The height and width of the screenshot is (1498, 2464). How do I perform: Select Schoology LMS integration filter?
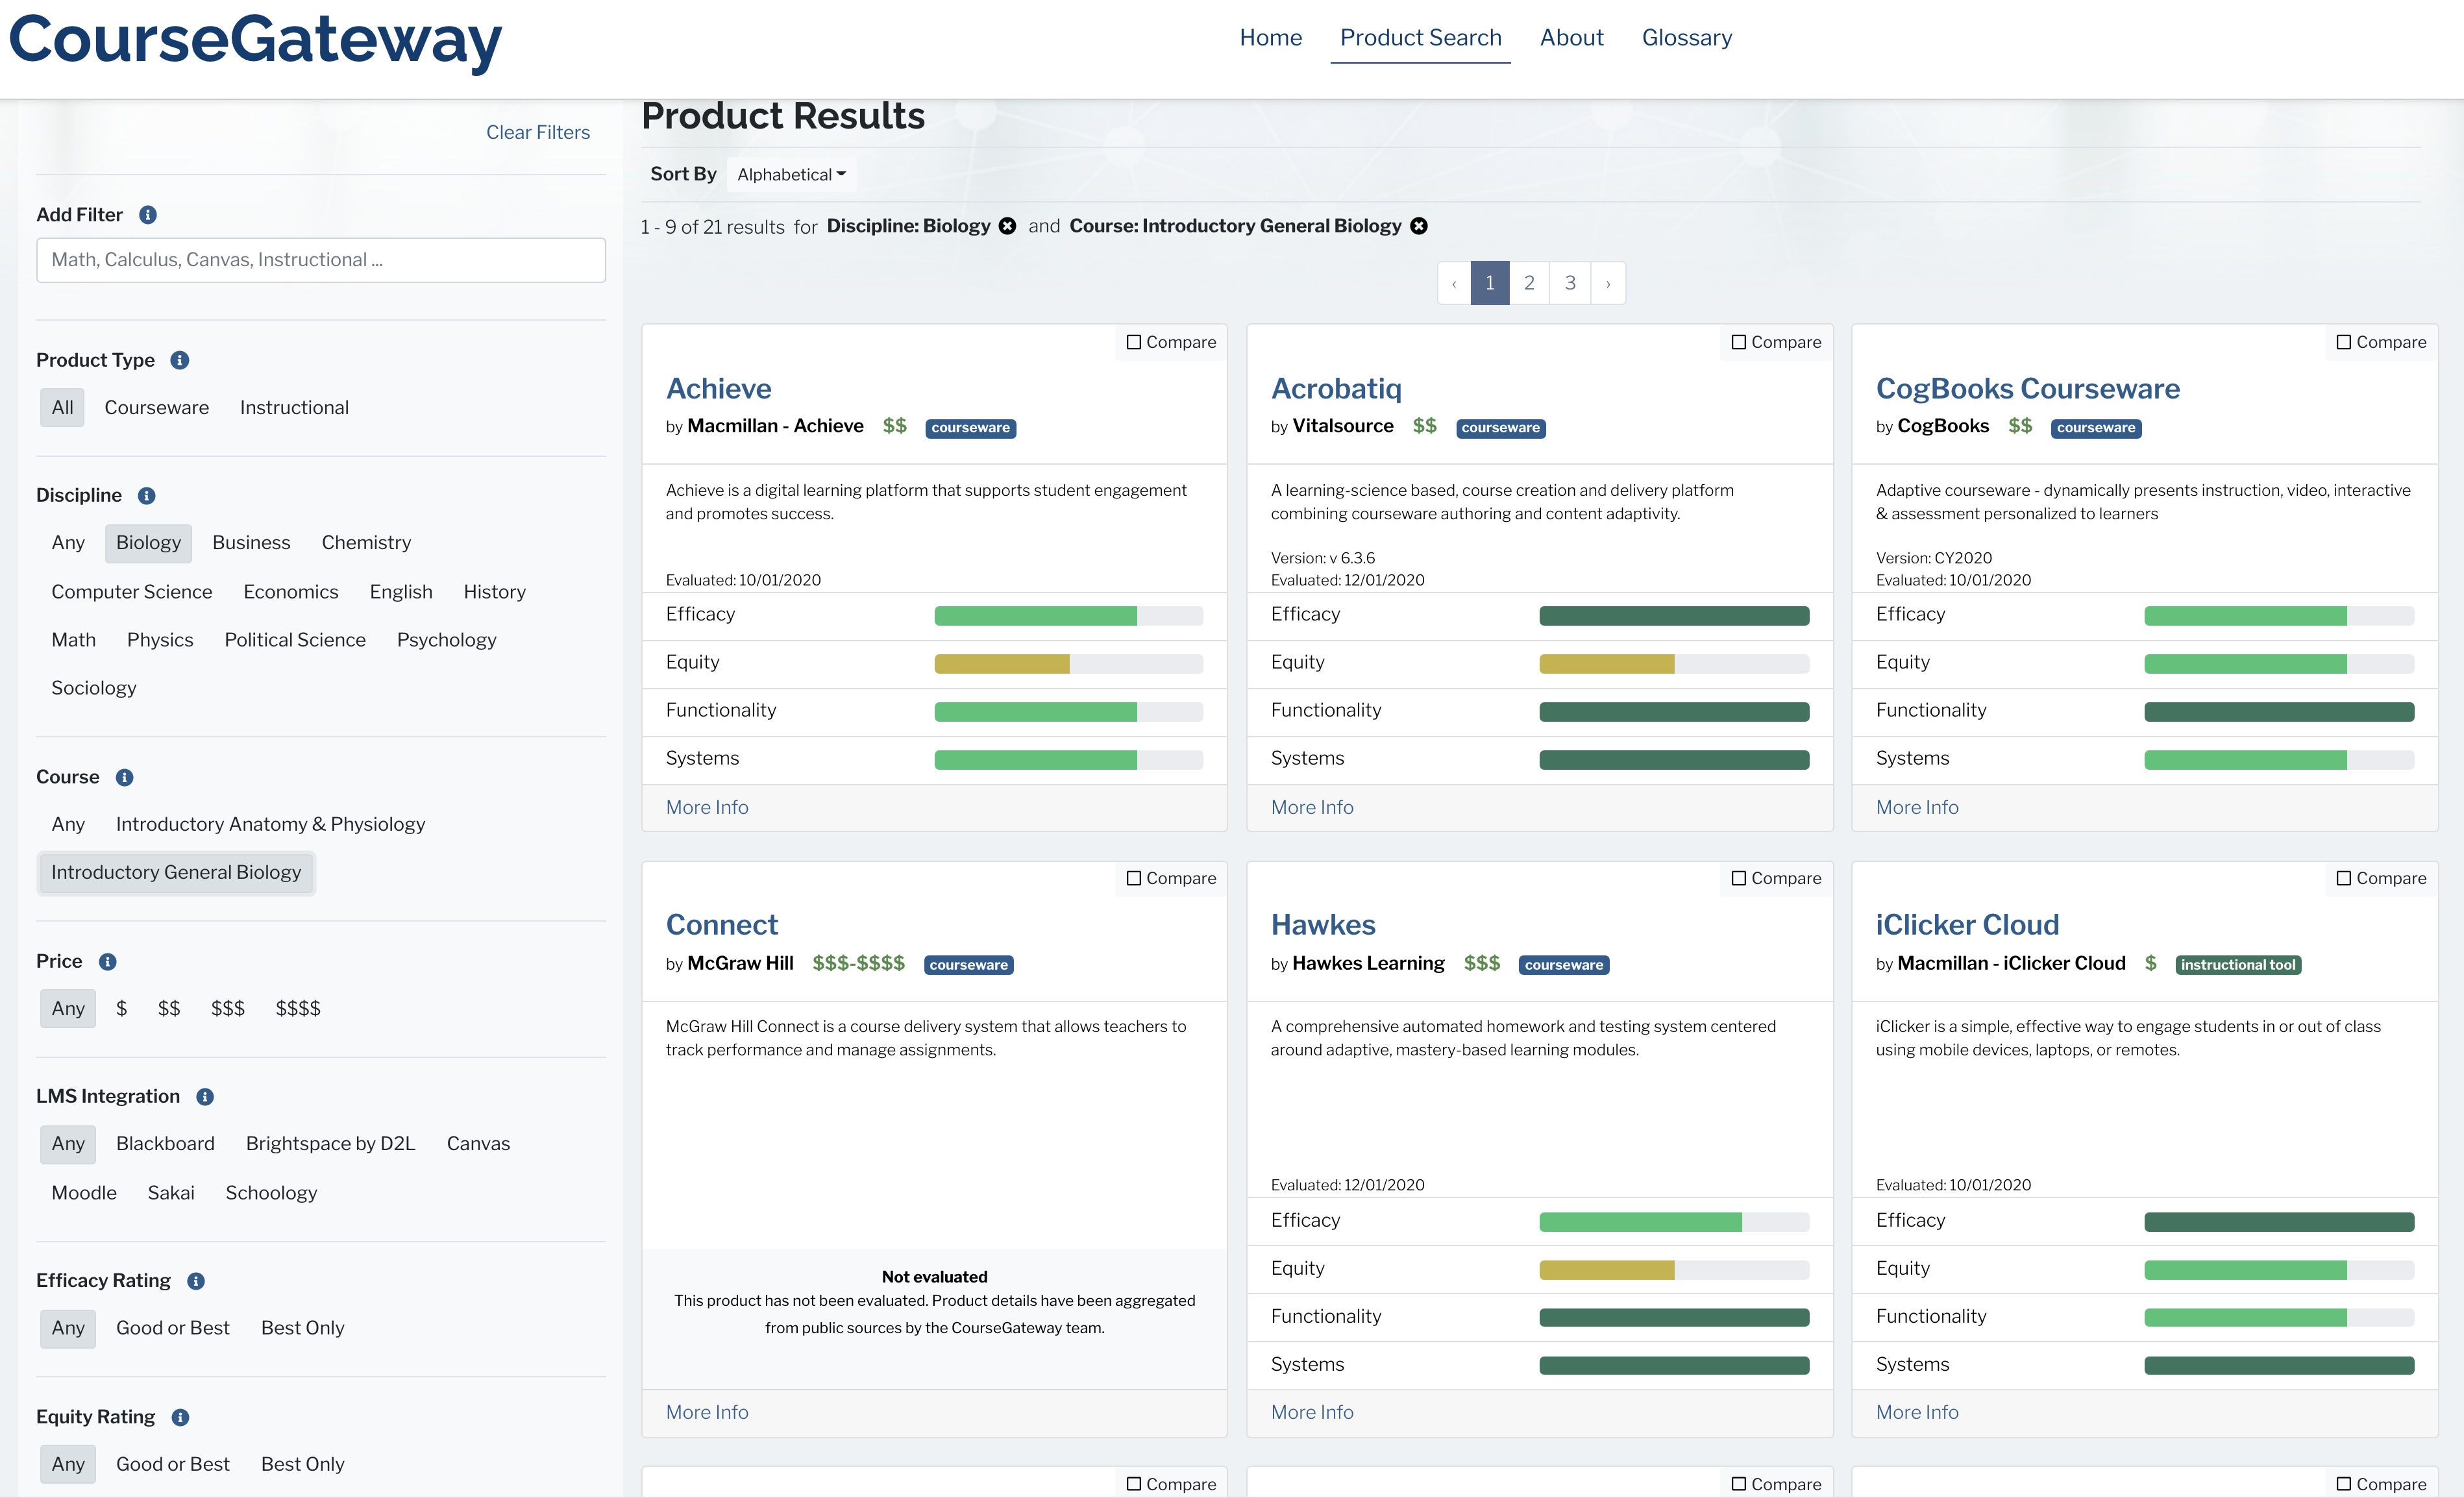tap(271, 1193)
